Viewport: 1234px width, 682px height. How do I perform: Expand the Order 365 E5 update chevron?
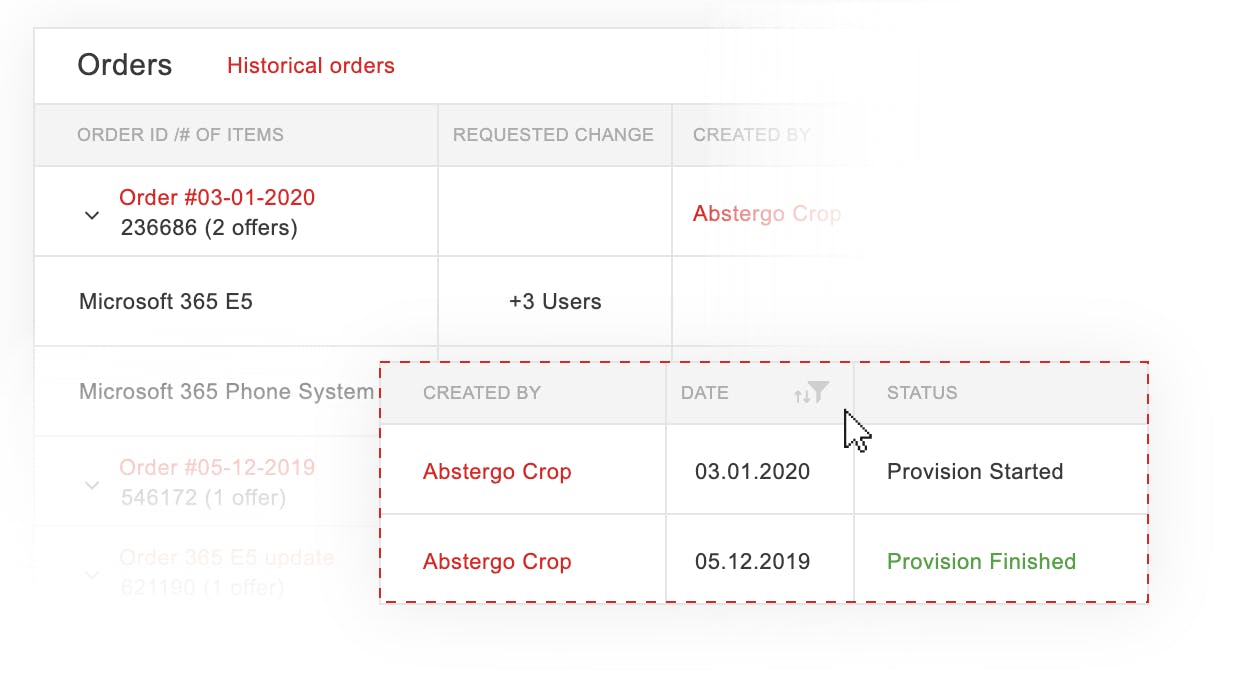[x=92, y=575]
